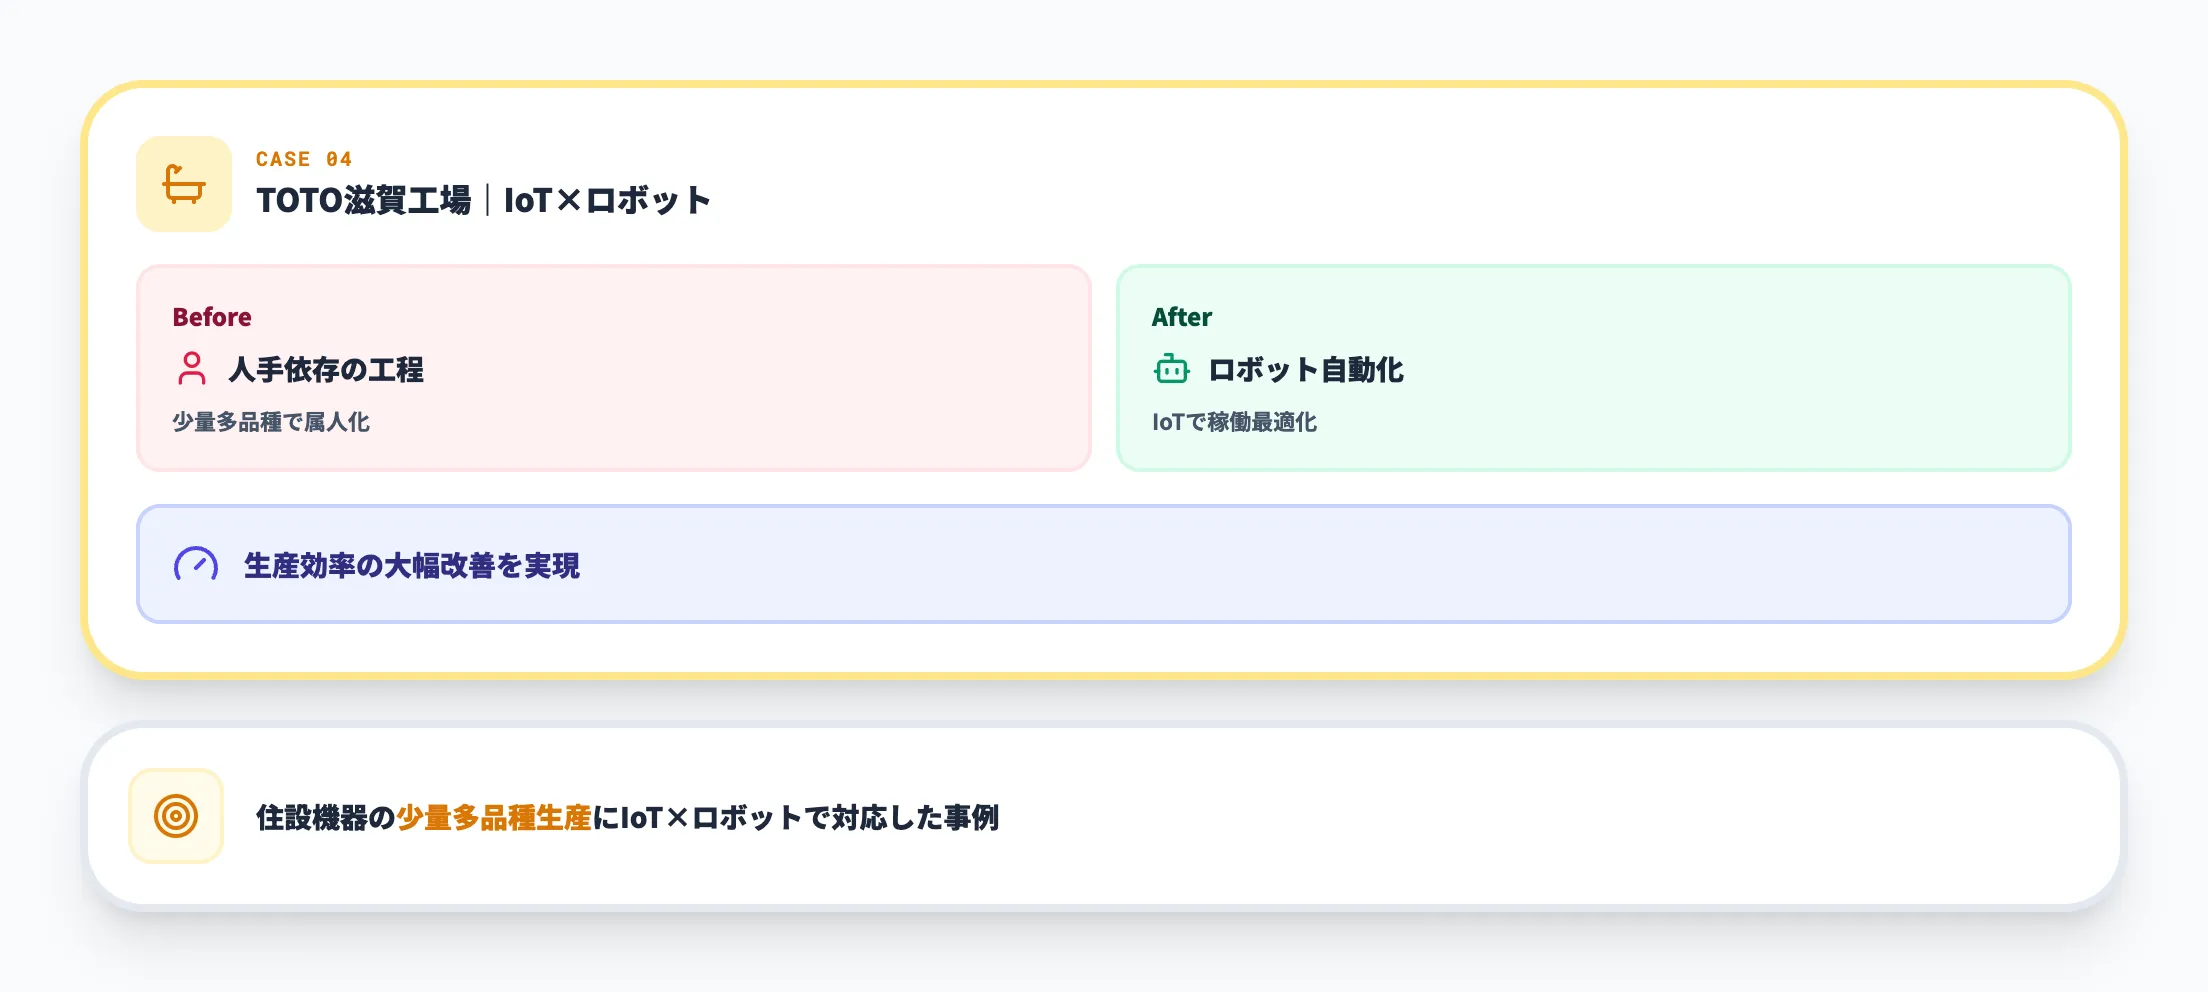Click the green After label

coord(1181,317)
